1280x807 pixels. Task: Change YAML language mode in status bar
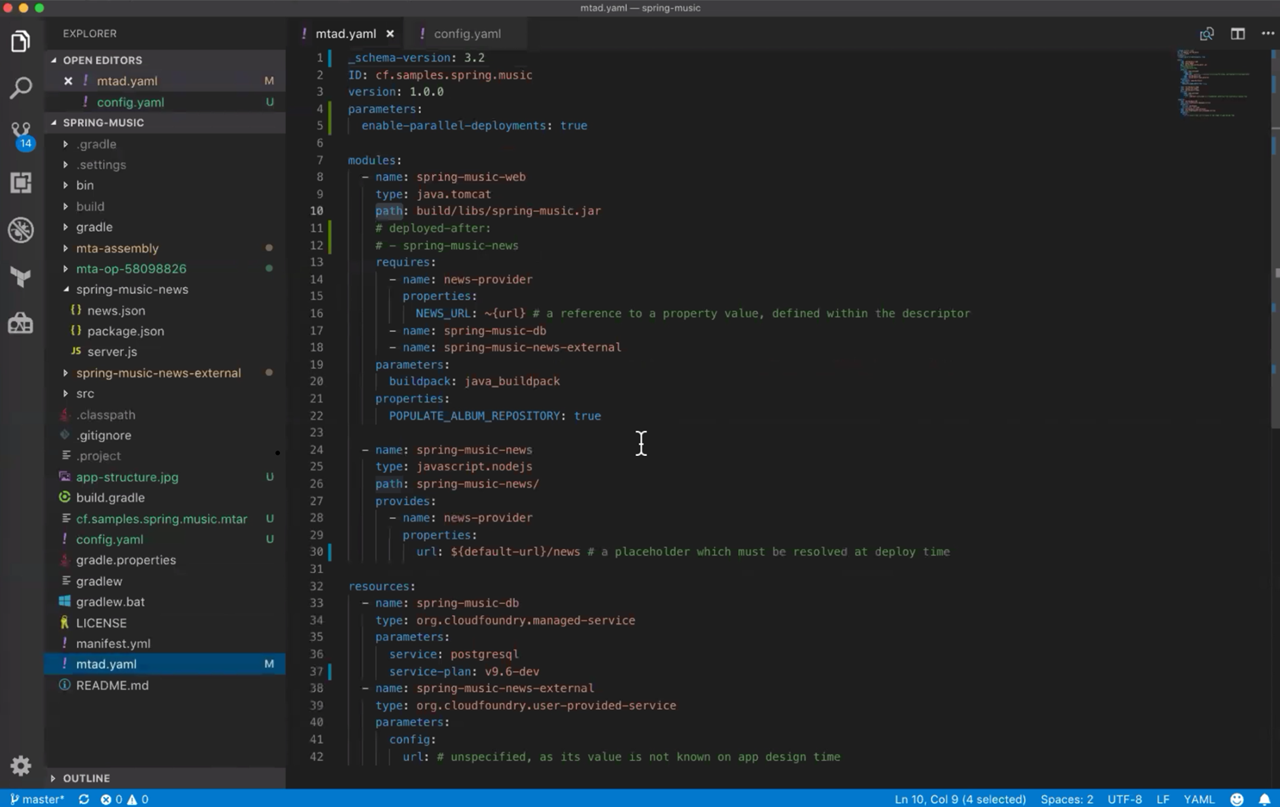click(1199, 799)
